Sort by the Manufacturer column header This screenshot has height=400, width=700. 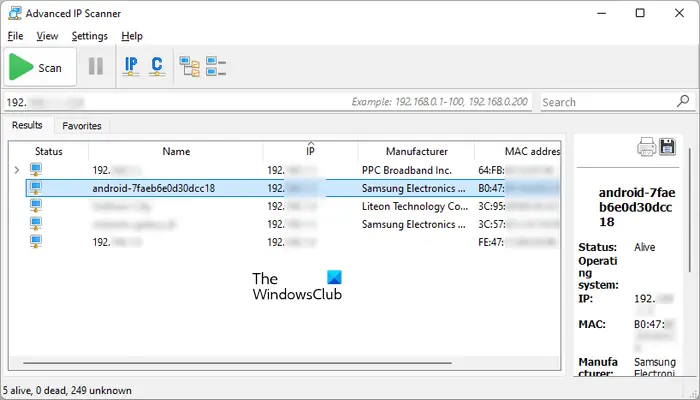pyautogui.click(x=417, y=151)
